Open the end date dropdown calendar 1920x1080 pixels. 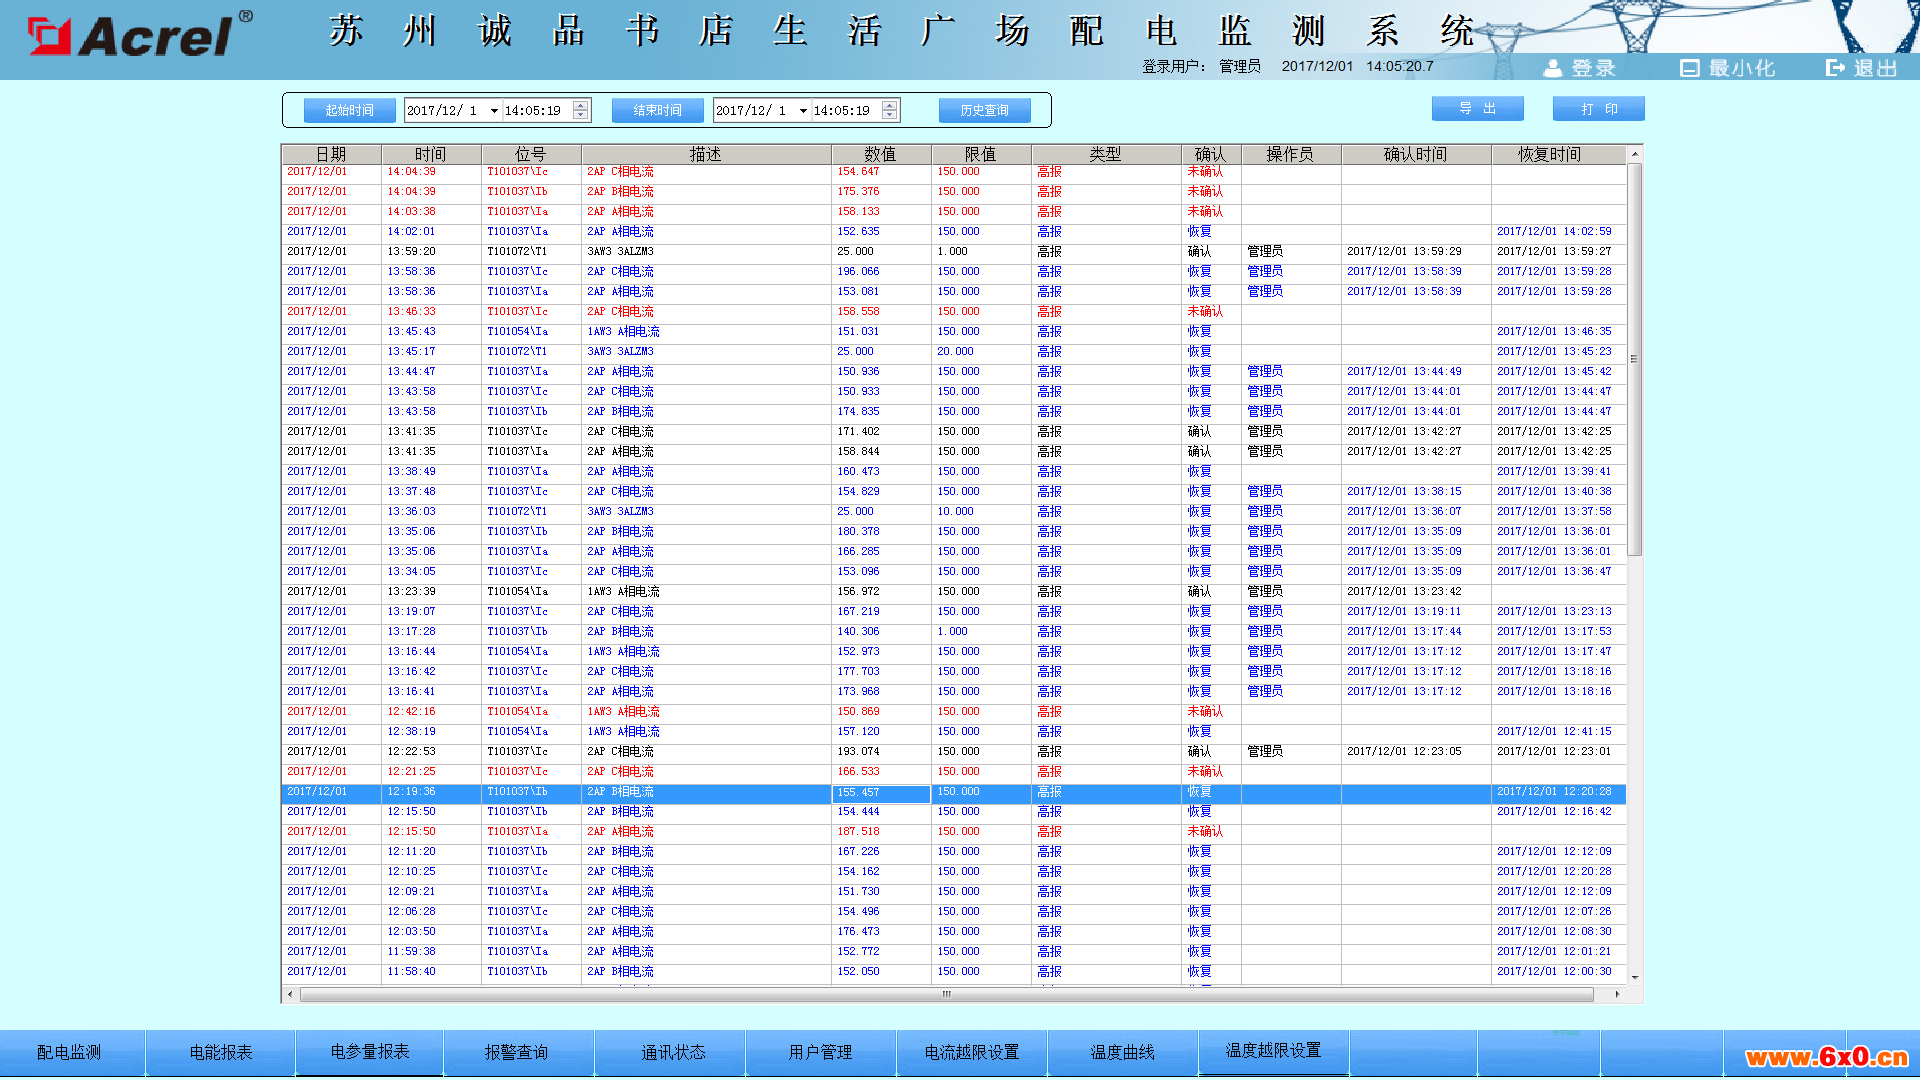(x=803, y=111)
